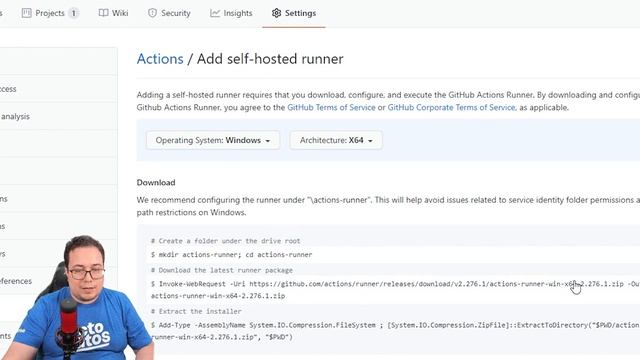The height and width of the screenshot is (360, 640).
Task: Click the Projects board icon
Action: [x=27, y=13]
